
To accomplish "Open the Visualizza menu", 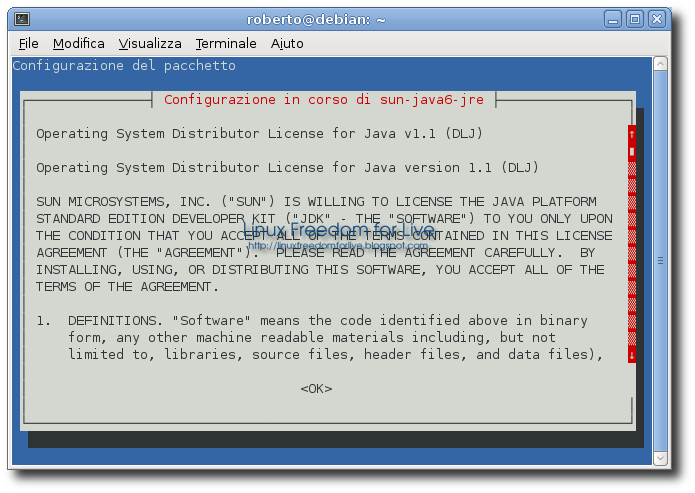I will point(150,43).
